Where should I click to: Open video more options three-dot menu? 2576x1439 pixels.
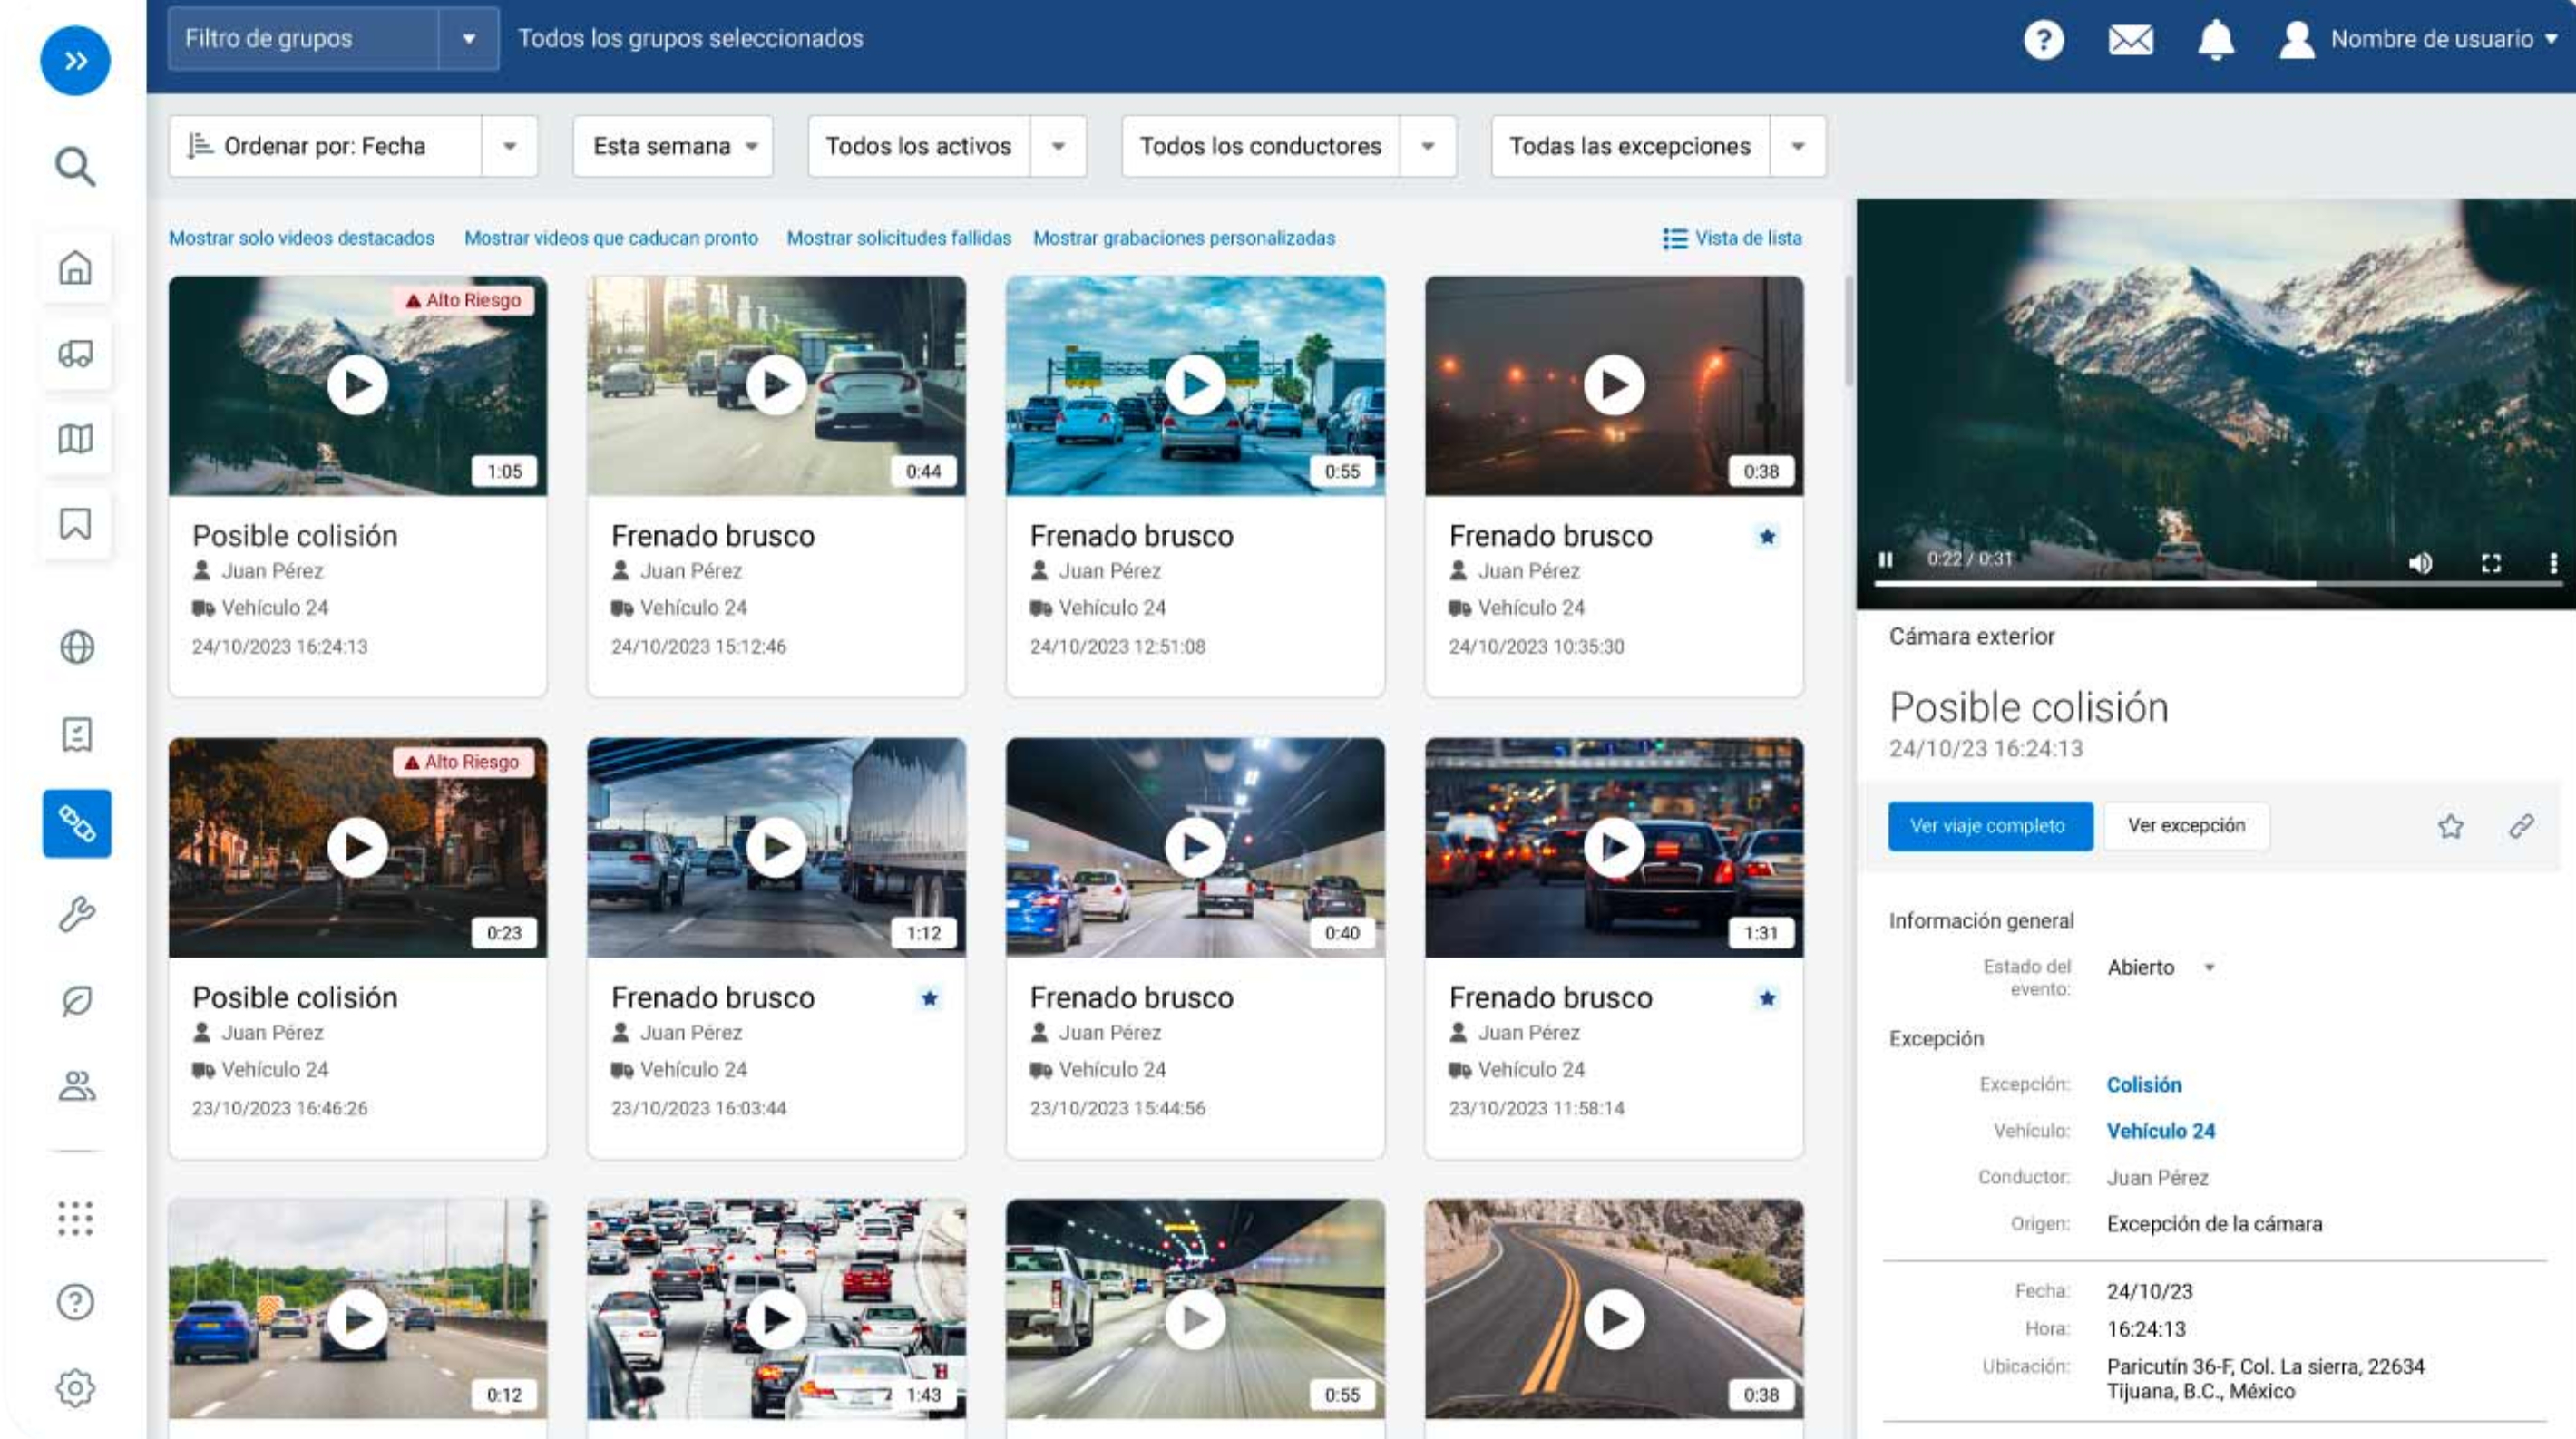[2553, 563]
